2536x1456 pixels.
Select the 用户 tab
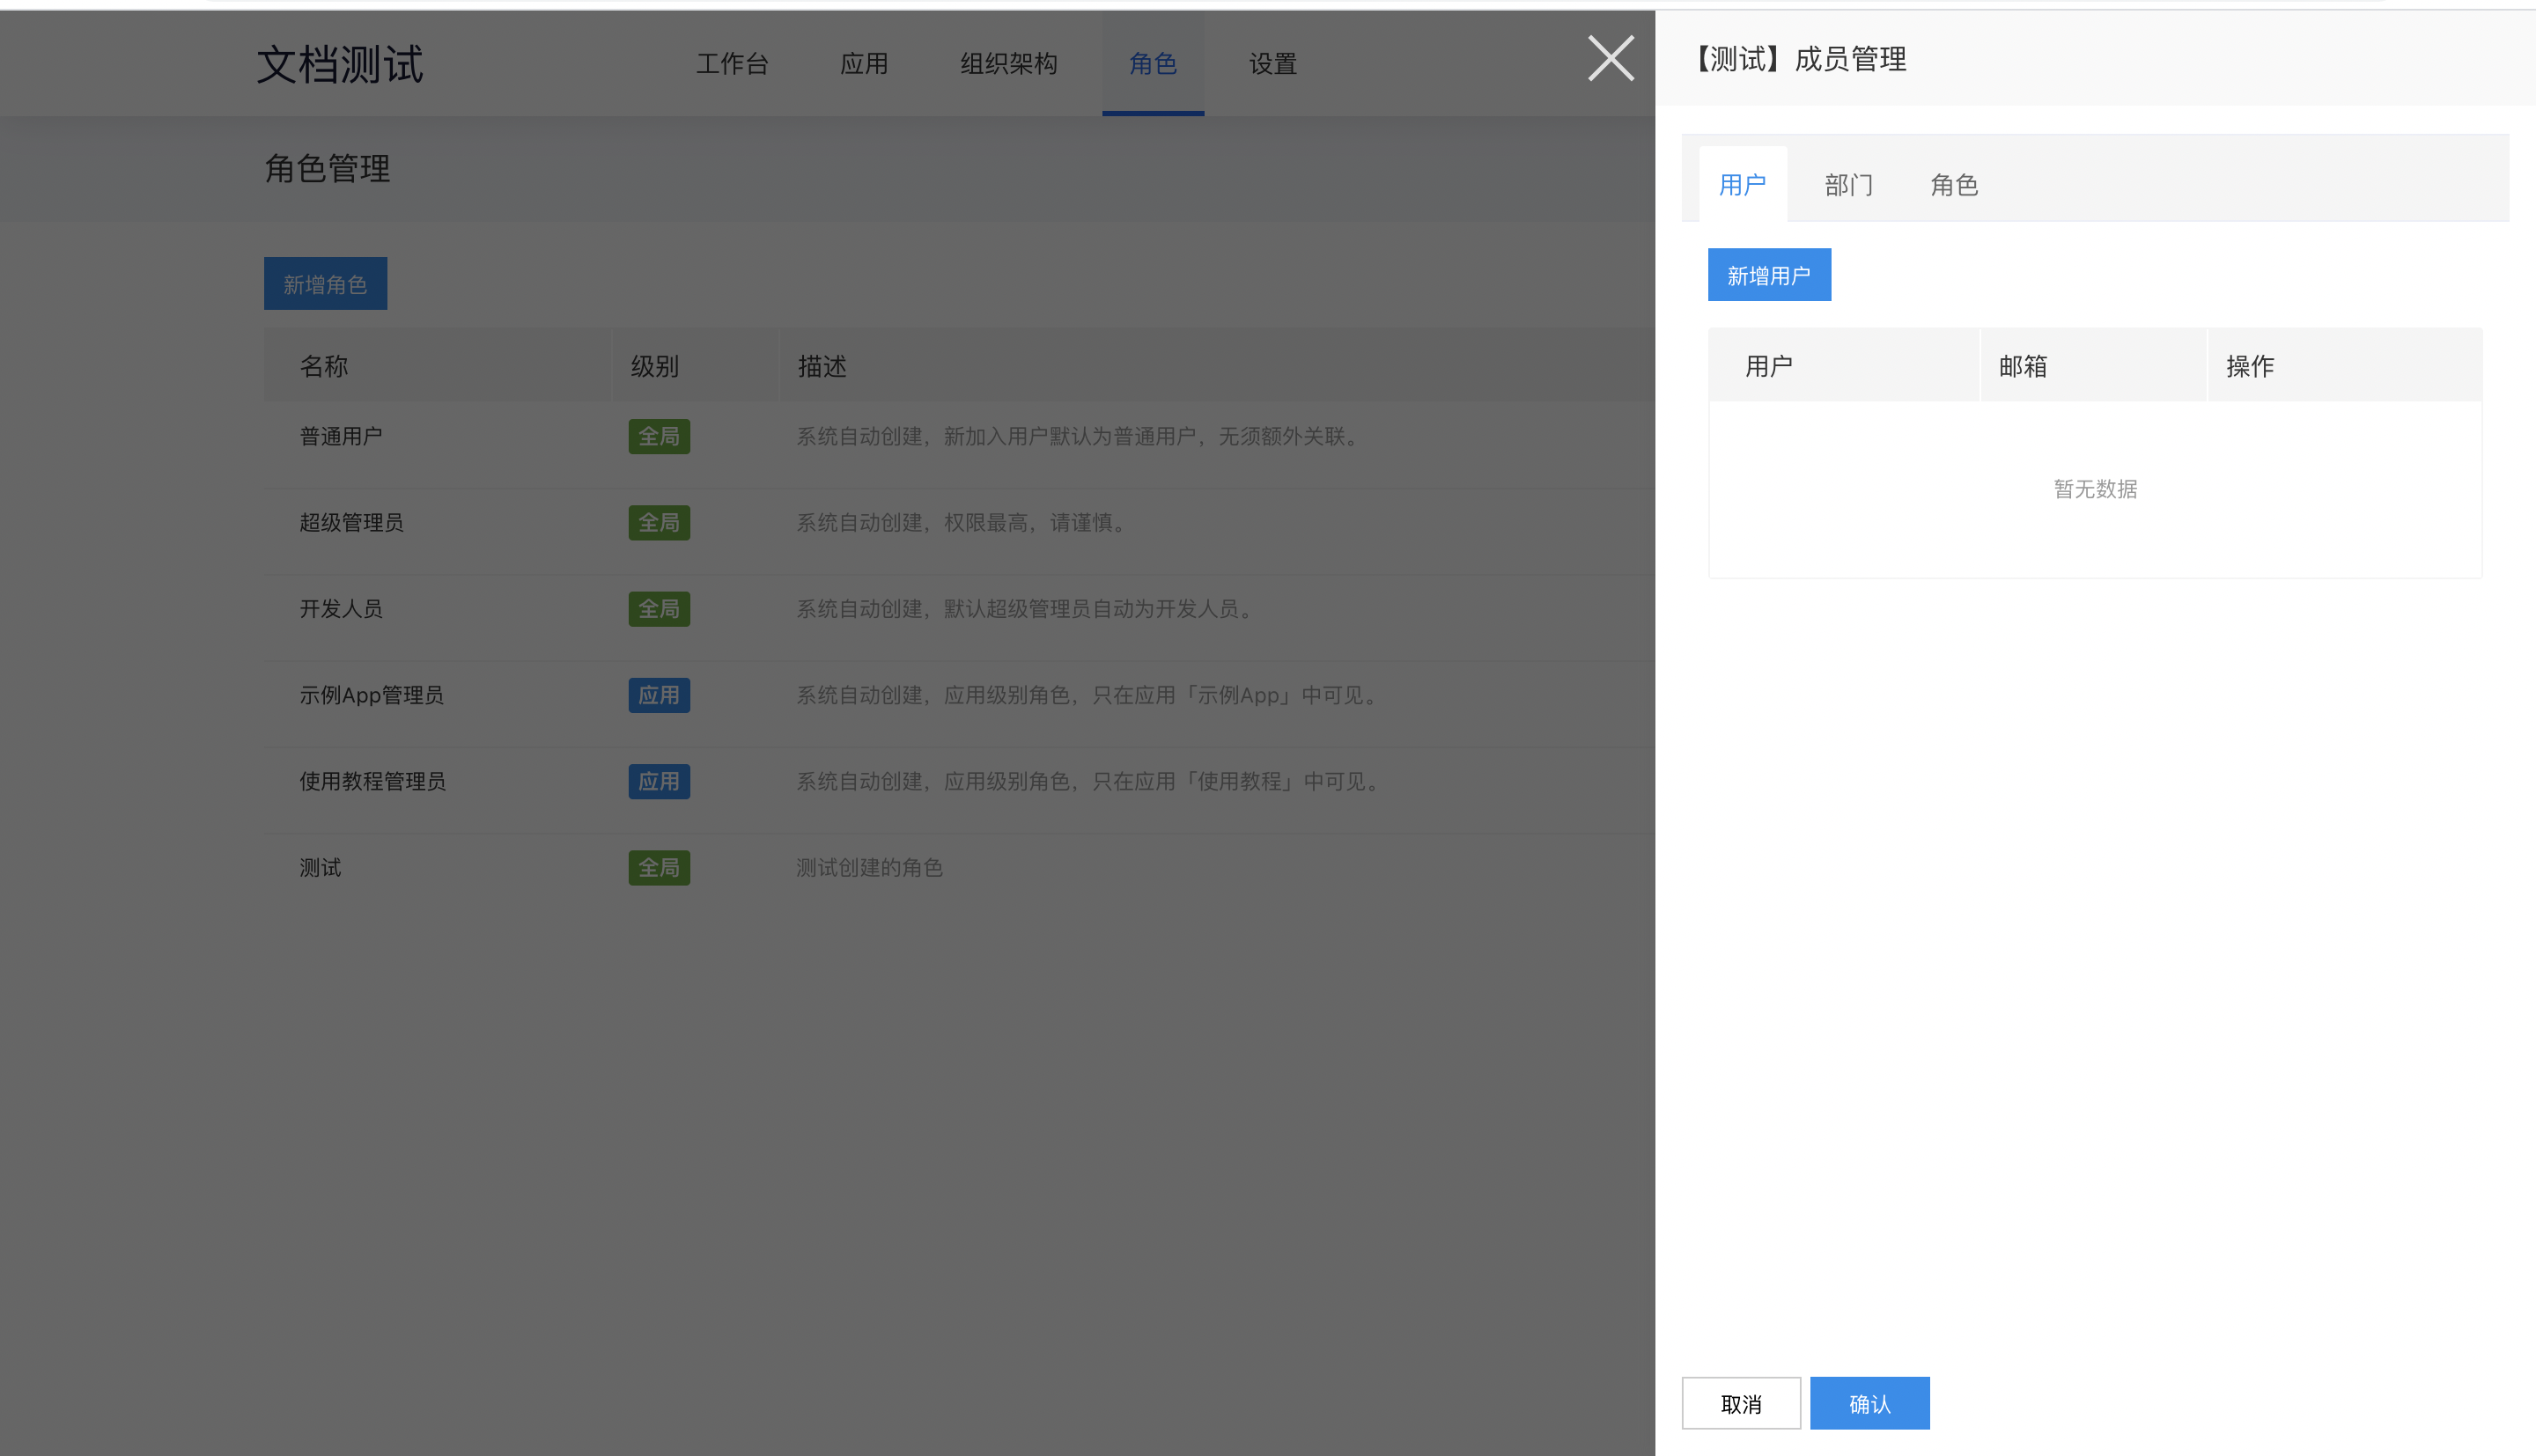[x=1742, y=185]
